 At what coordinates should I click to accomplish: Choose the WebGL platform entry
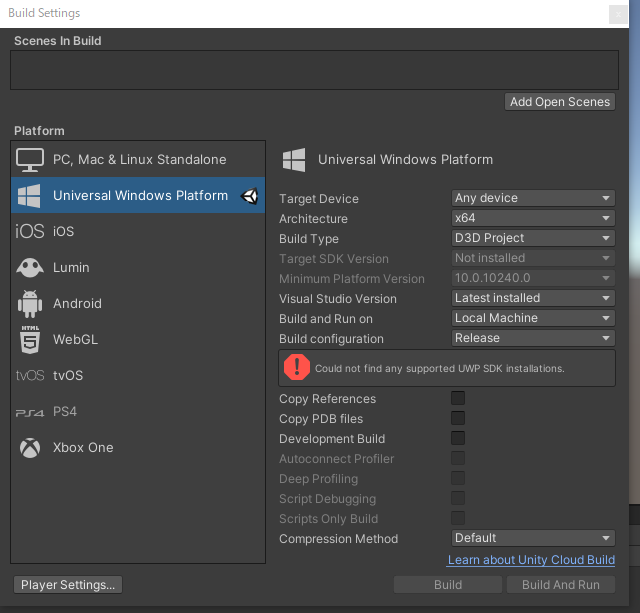click(x=138, y=339)
